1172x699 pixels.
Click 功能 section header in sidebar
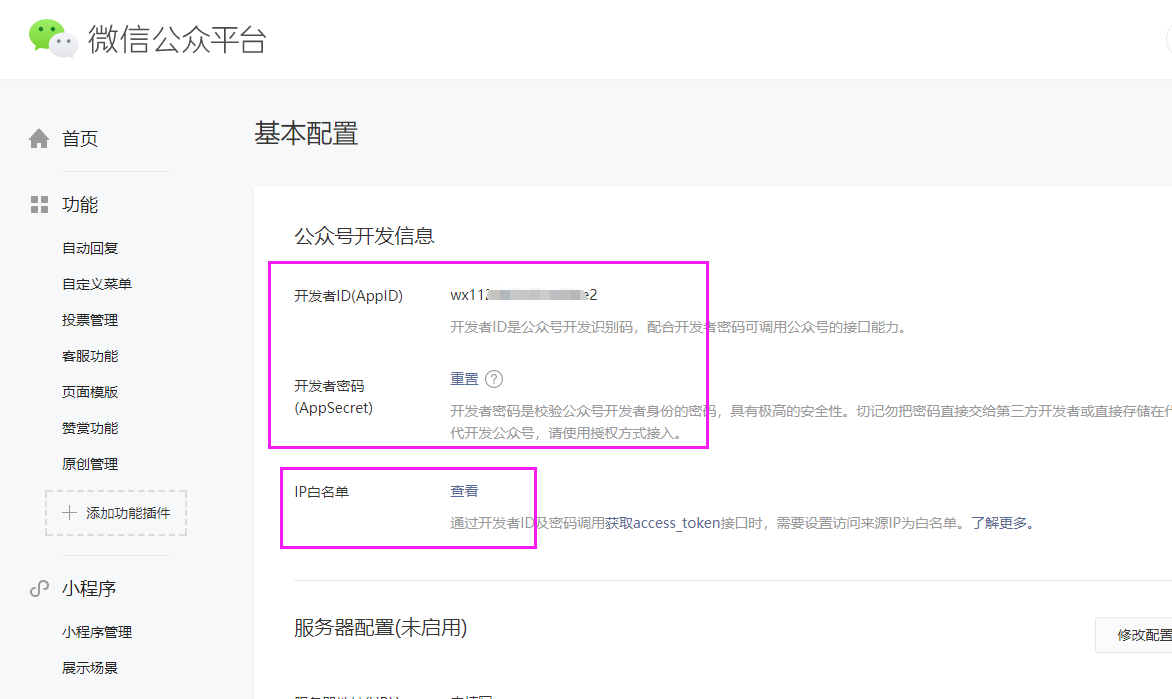(80, 205)
